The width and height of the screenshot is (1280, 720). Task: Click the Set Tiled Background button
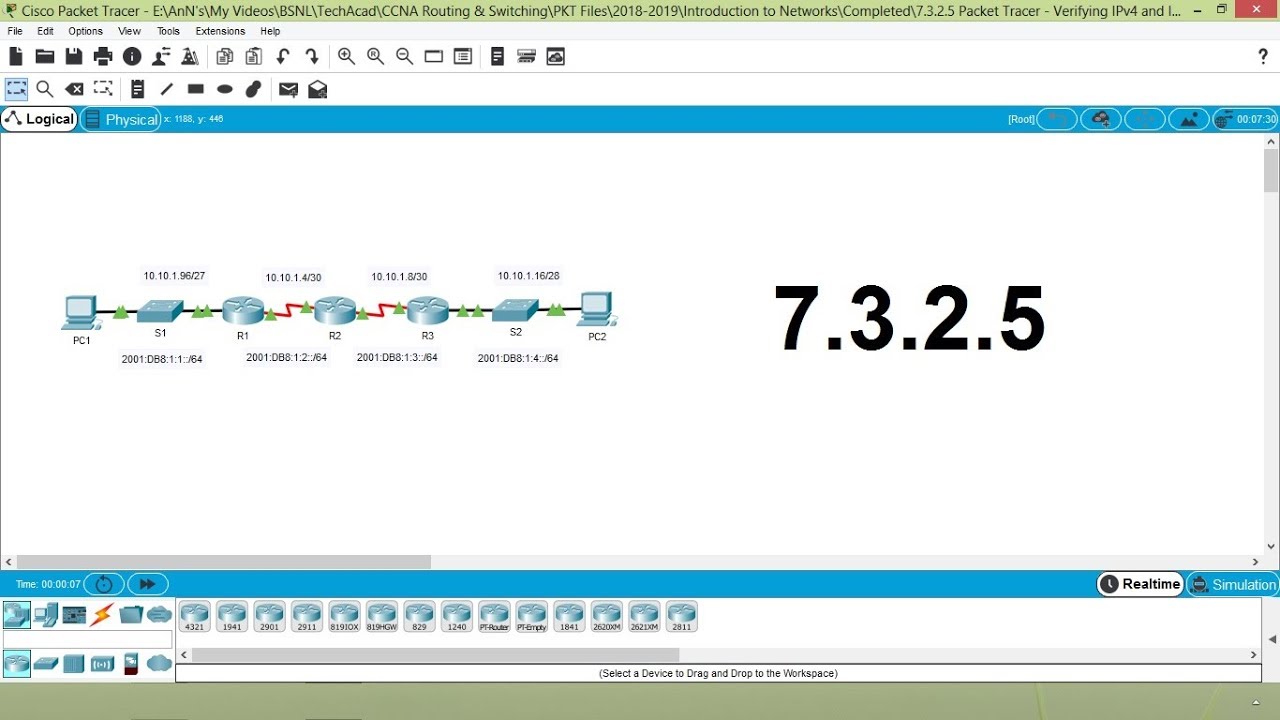[x=1189, y=119]
